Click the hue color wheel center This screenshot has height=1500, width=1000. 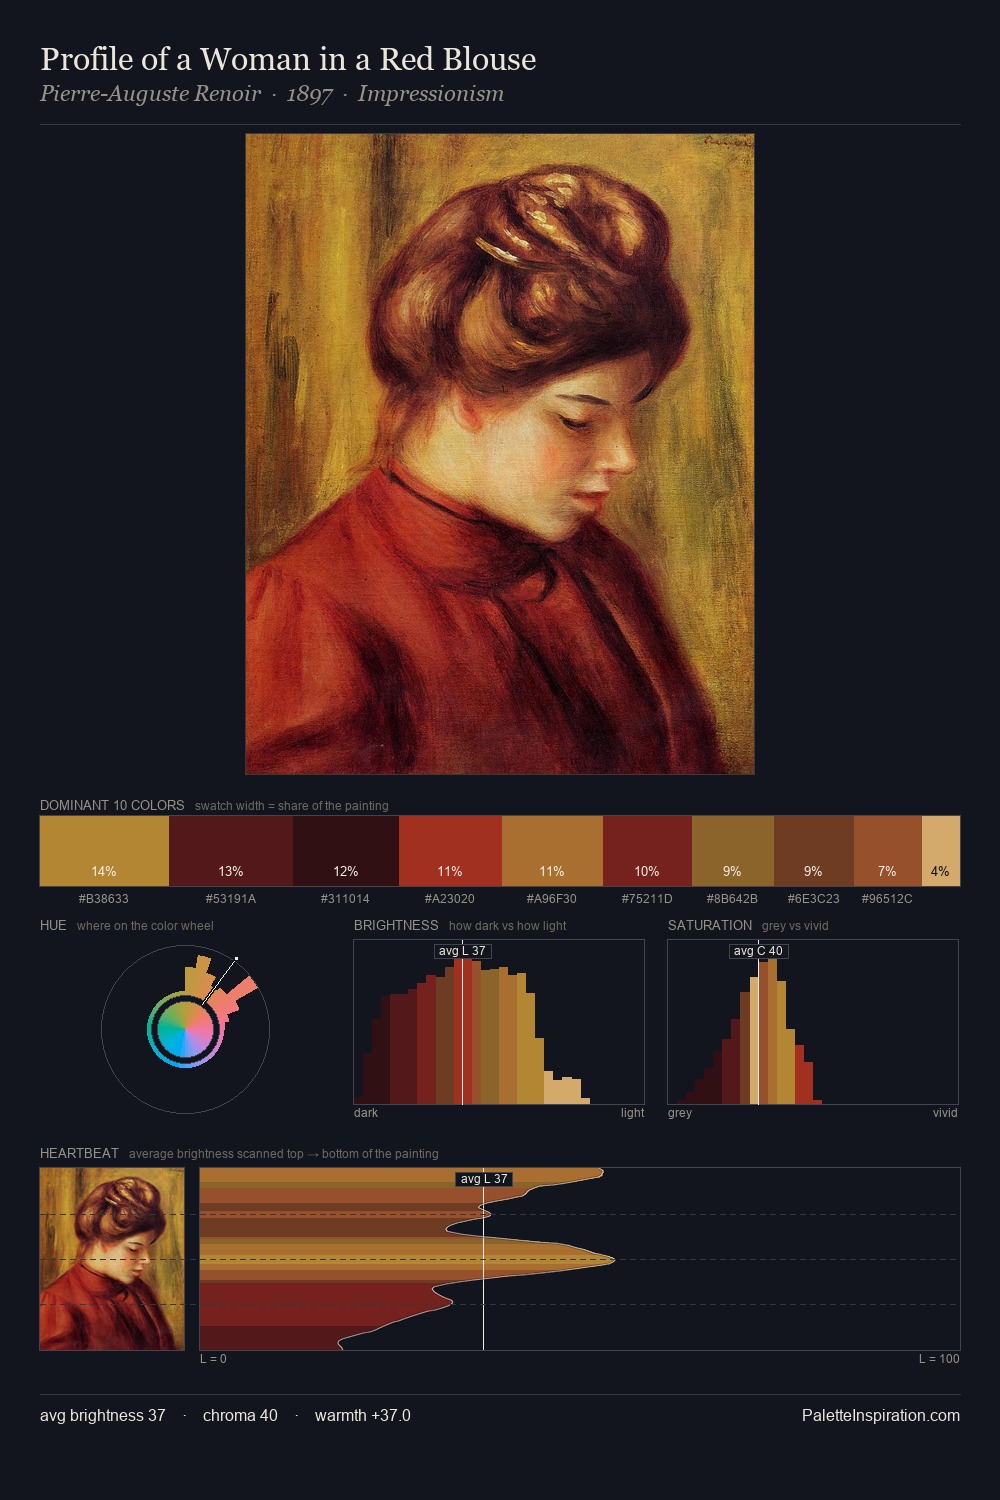tap(185, 1029)
